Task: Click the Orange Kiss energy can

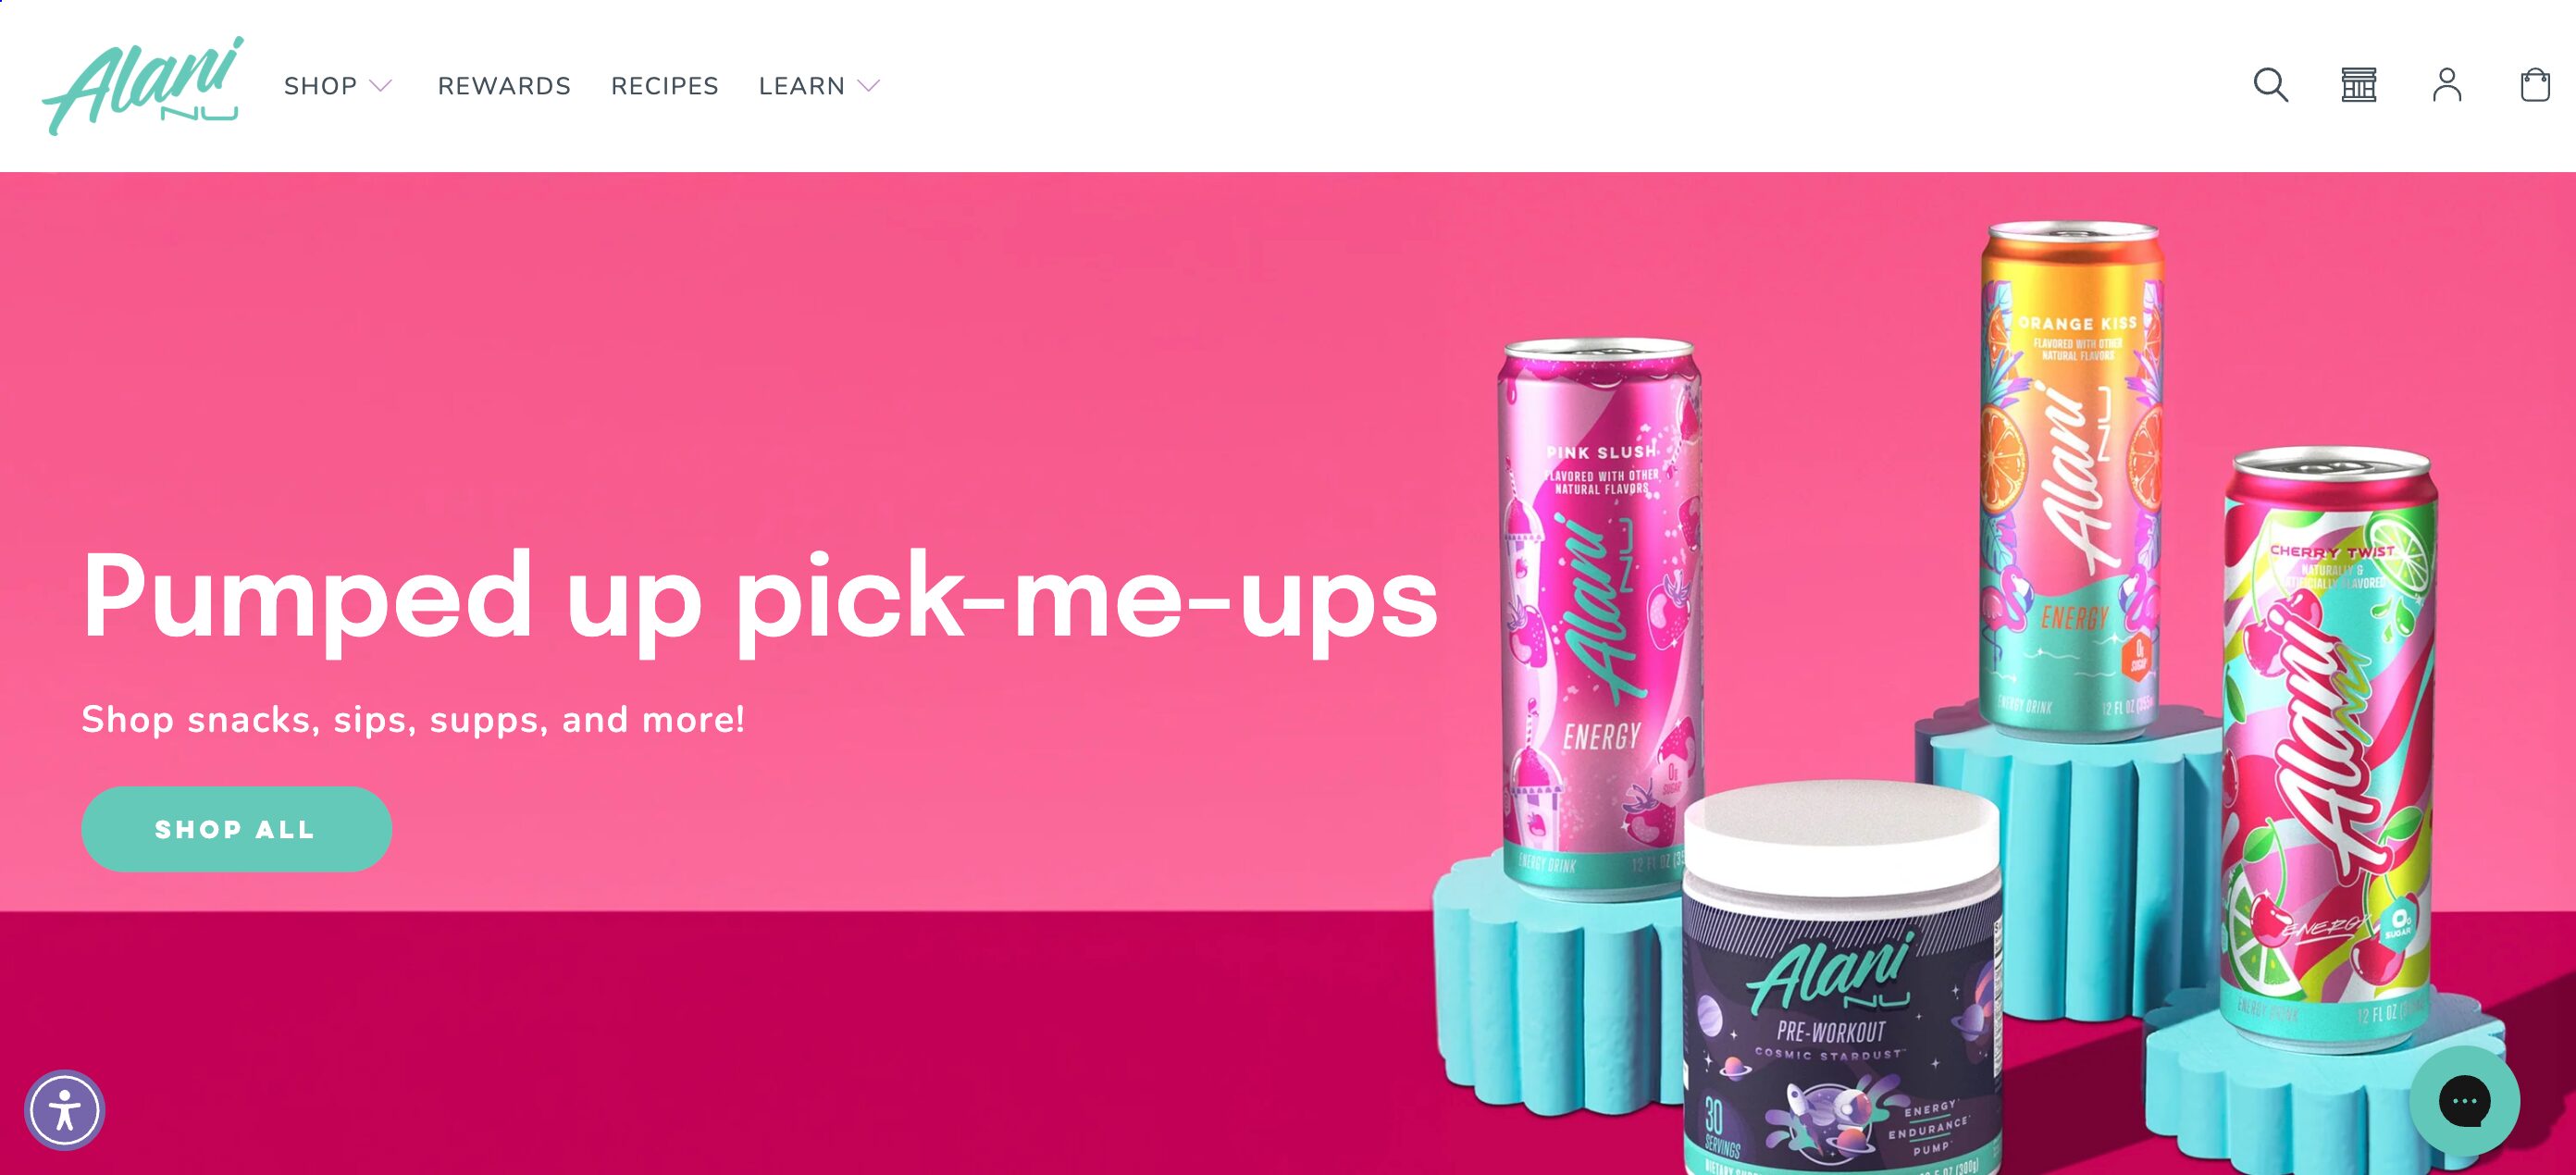Action: click(x=2070, y=480)
